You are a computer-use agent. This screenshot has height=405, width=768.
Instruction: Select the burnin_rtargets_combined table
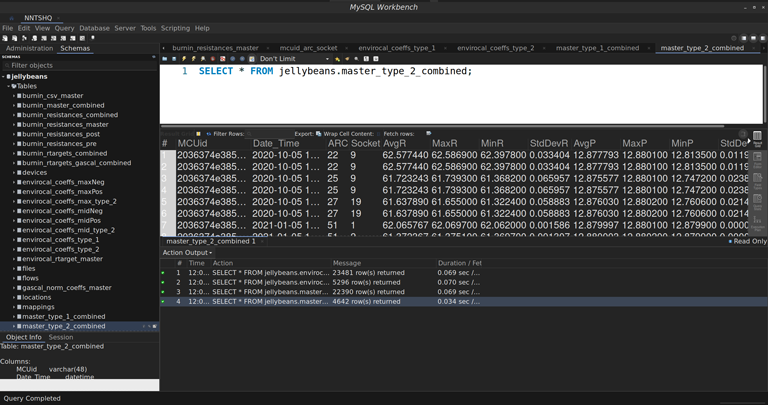point(64,153)
